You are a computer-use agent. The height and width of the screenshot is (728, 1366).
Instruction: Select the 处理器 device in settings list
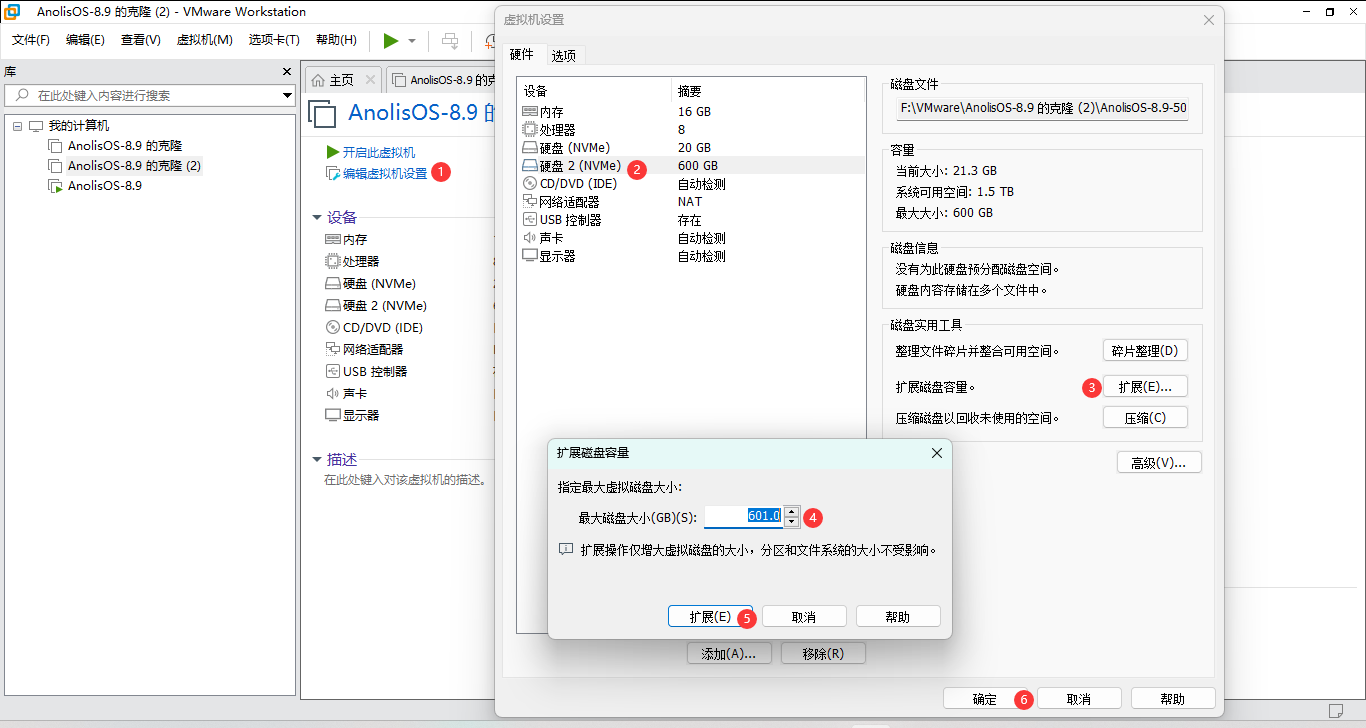click(x=557, y=130)
